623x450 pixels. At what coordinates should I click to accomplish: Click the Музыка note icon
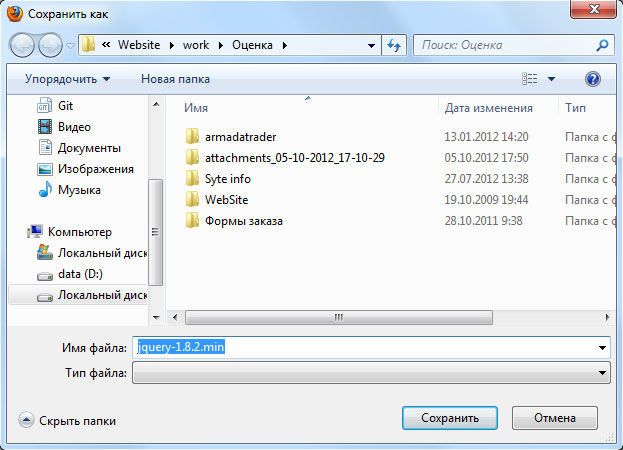click(x=45, y=189)
